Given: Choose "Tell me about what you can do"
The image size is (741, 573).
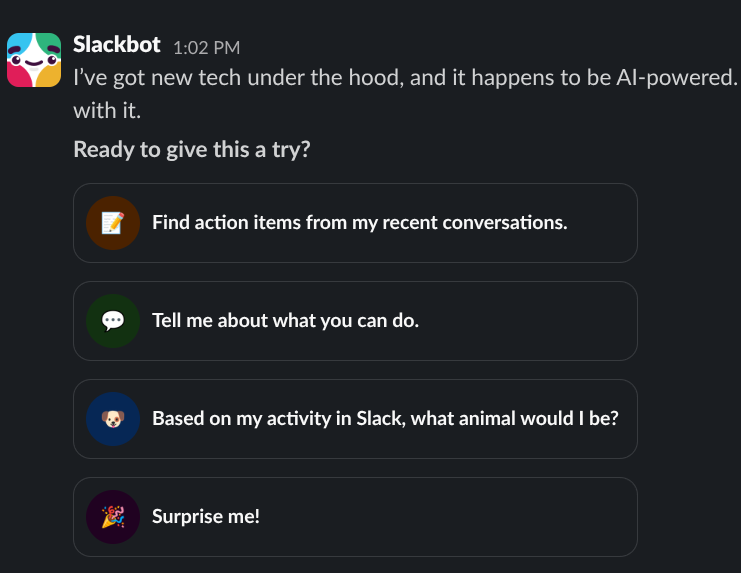Looking at the screenshot, I should pyautogui.click(x=285, y=321).
